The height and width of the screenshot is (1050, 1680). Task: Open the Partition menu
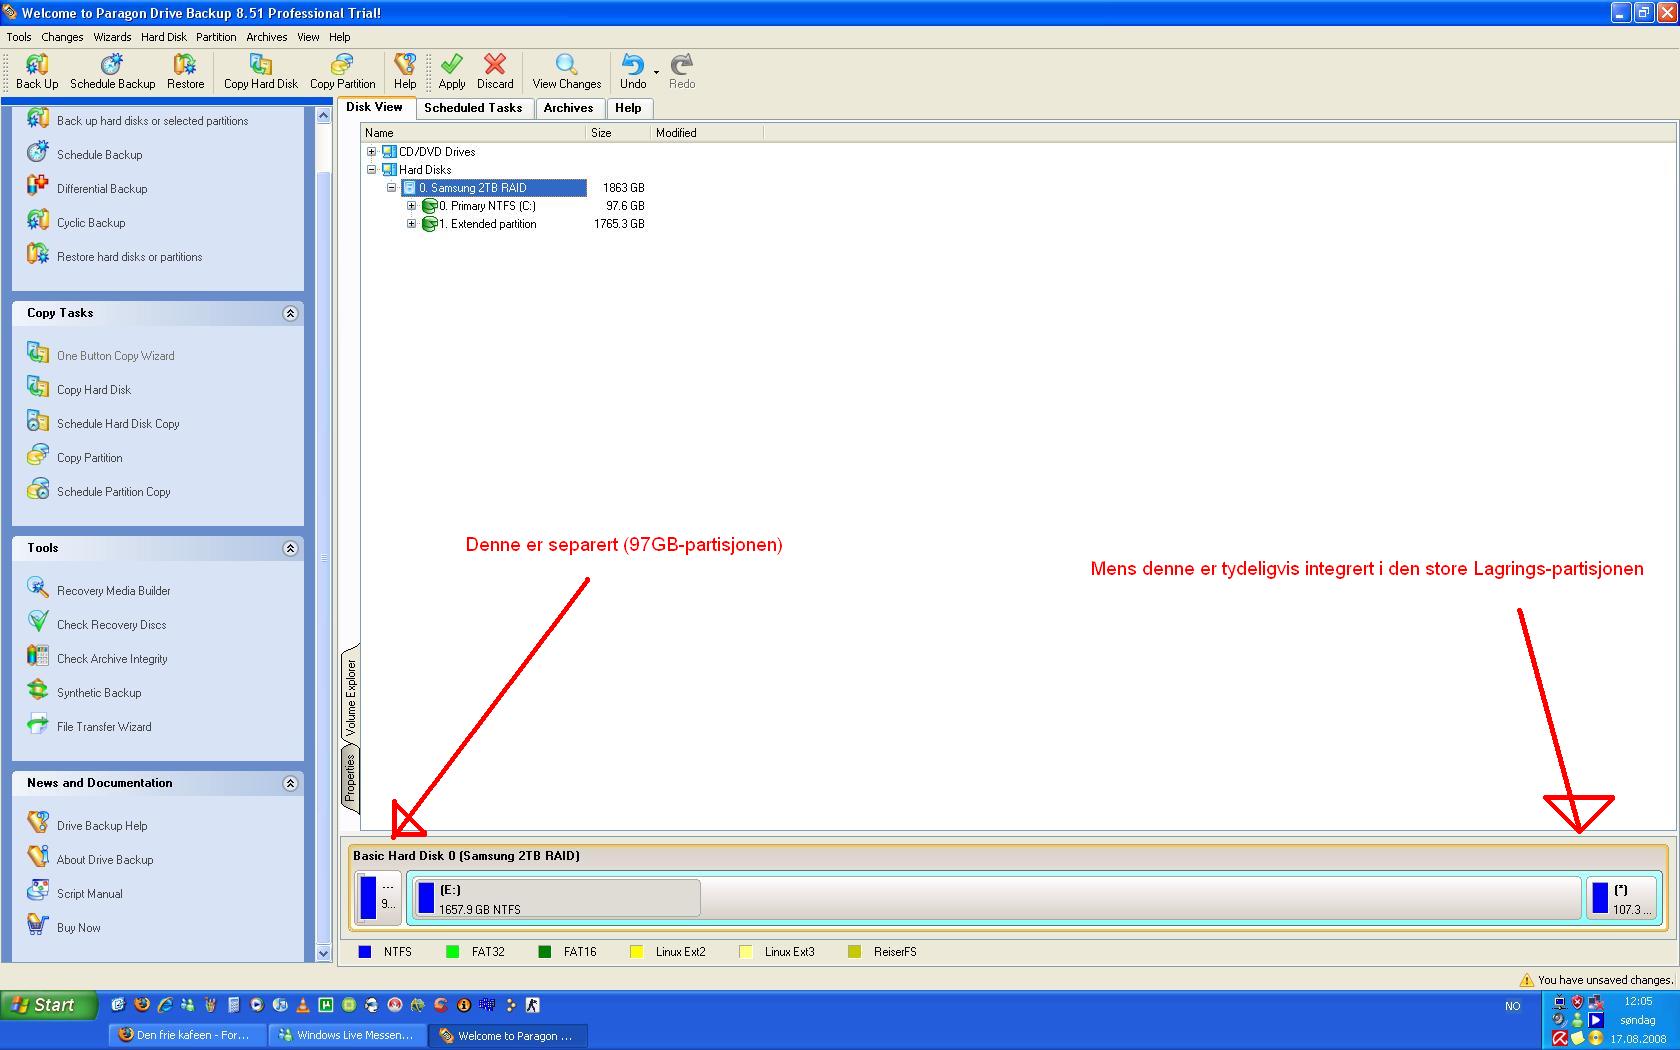pyautogui.click(x=216, y=37)
